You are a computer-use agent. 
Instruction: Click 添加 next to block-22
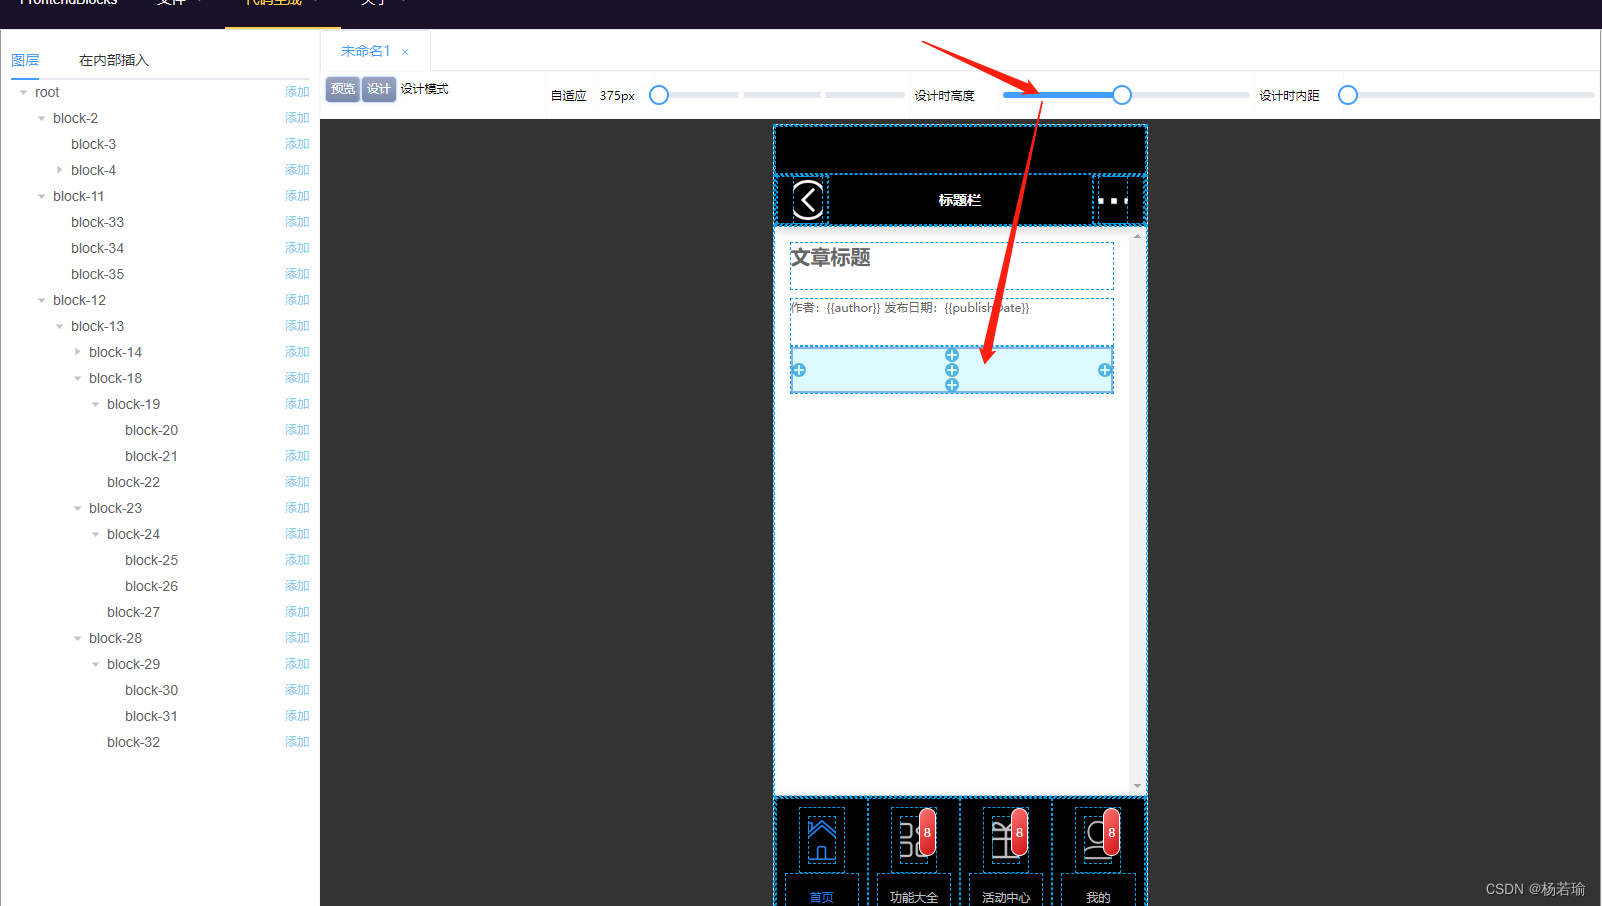pos(297,482)
